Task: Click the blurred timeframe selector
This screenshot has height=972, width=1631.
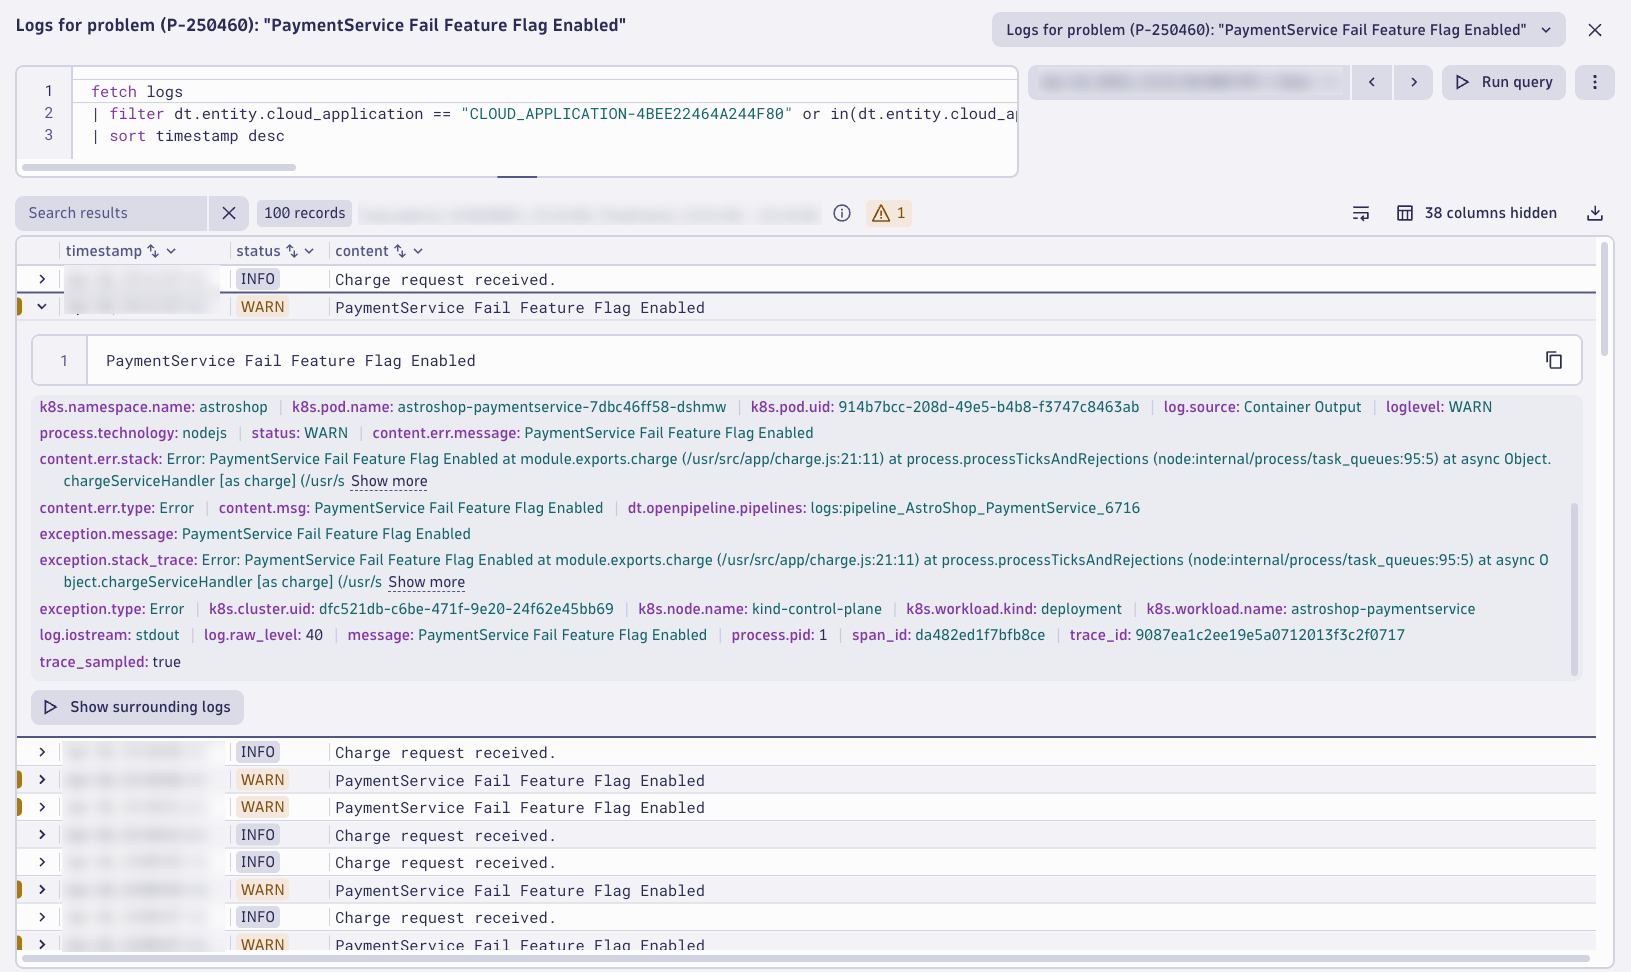Action: pos(1189,82)
